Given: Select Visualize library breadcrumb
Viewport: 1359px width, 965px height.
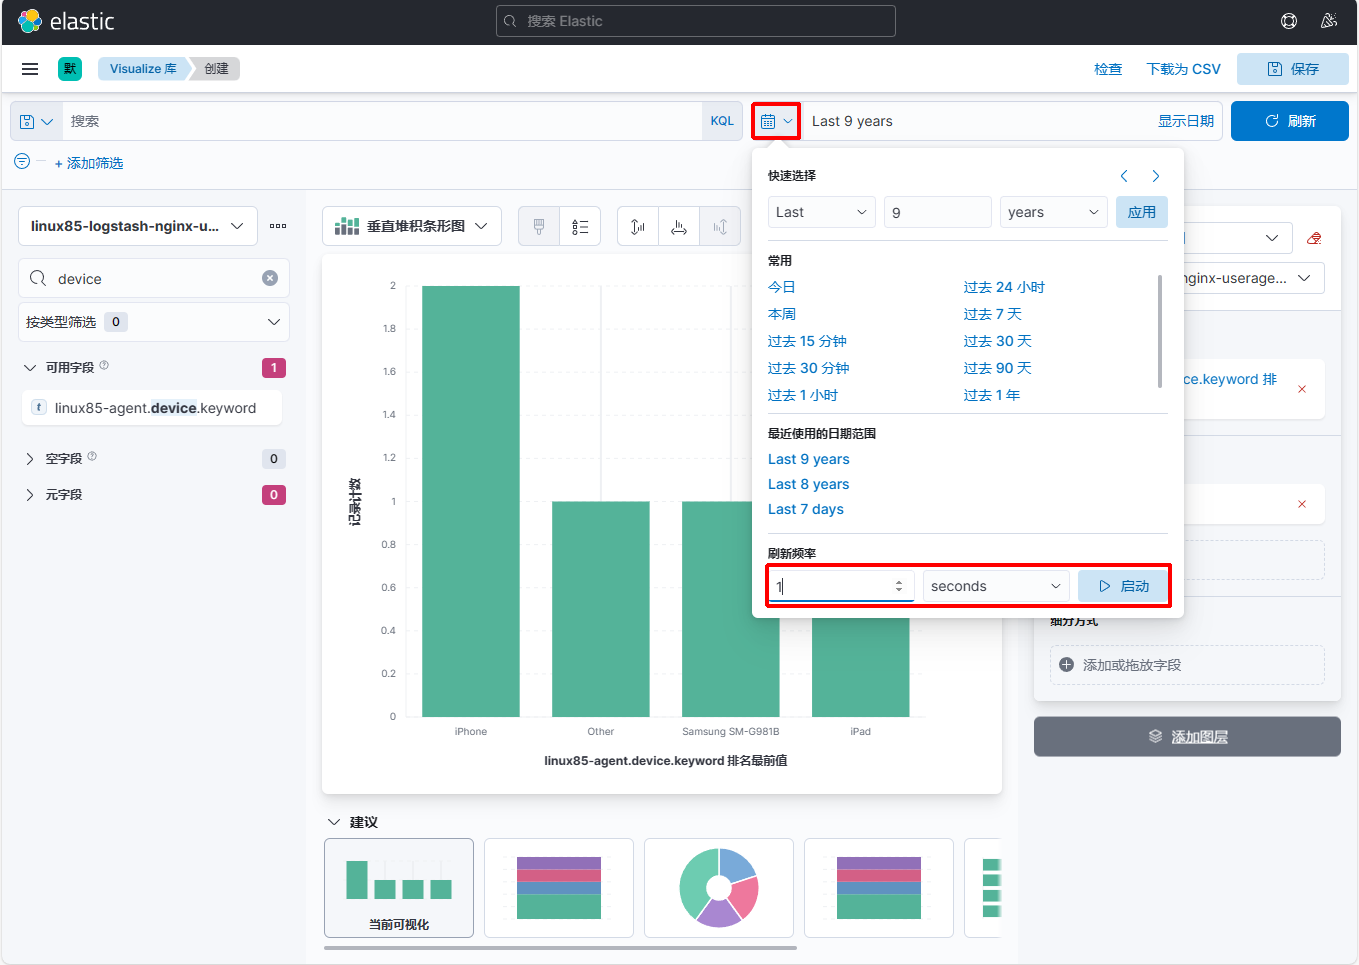Looking at the screenshot, I should pyautogui.click(x=143, y=69).
